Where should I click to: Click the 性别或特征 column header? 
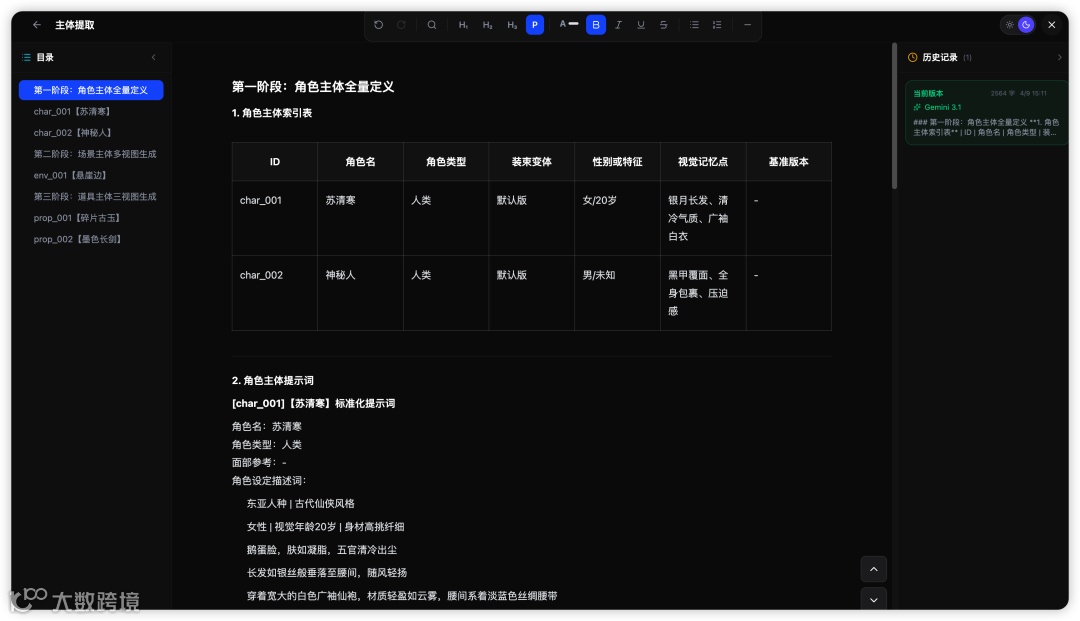tap(617, 162)
